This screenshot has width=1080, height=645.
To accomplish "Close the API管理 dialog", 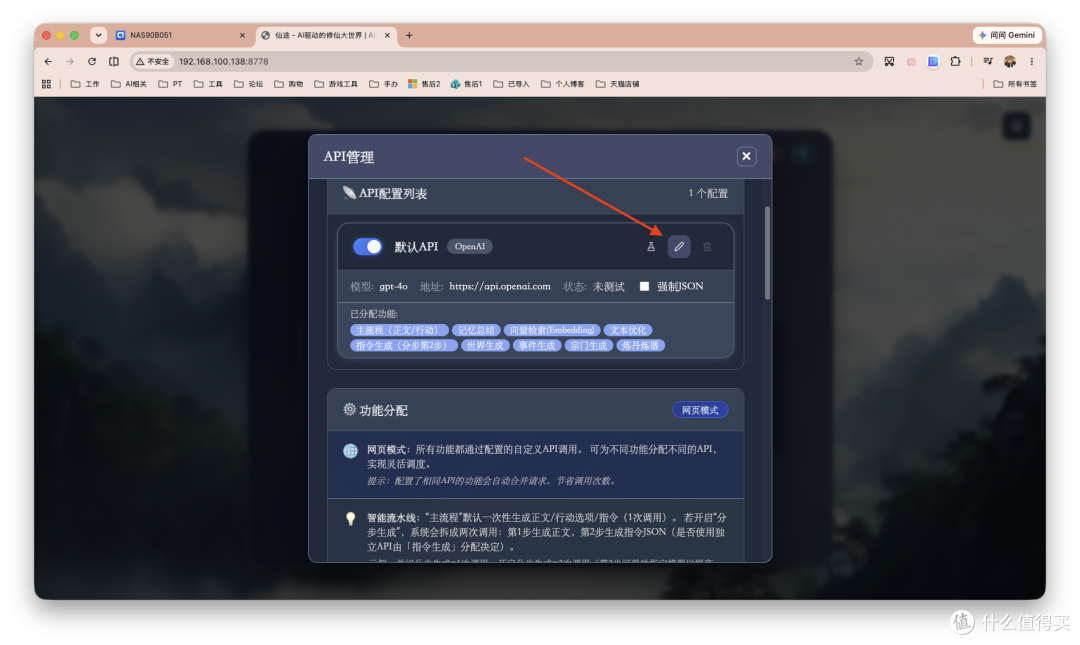I will (746, 156).
